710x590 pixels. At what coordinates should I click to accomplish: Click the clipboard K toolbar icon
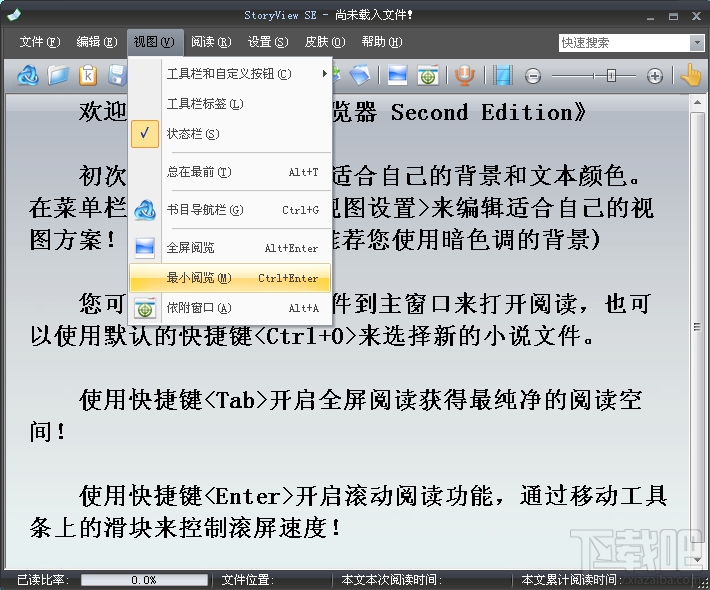click(x=88, y=75)
